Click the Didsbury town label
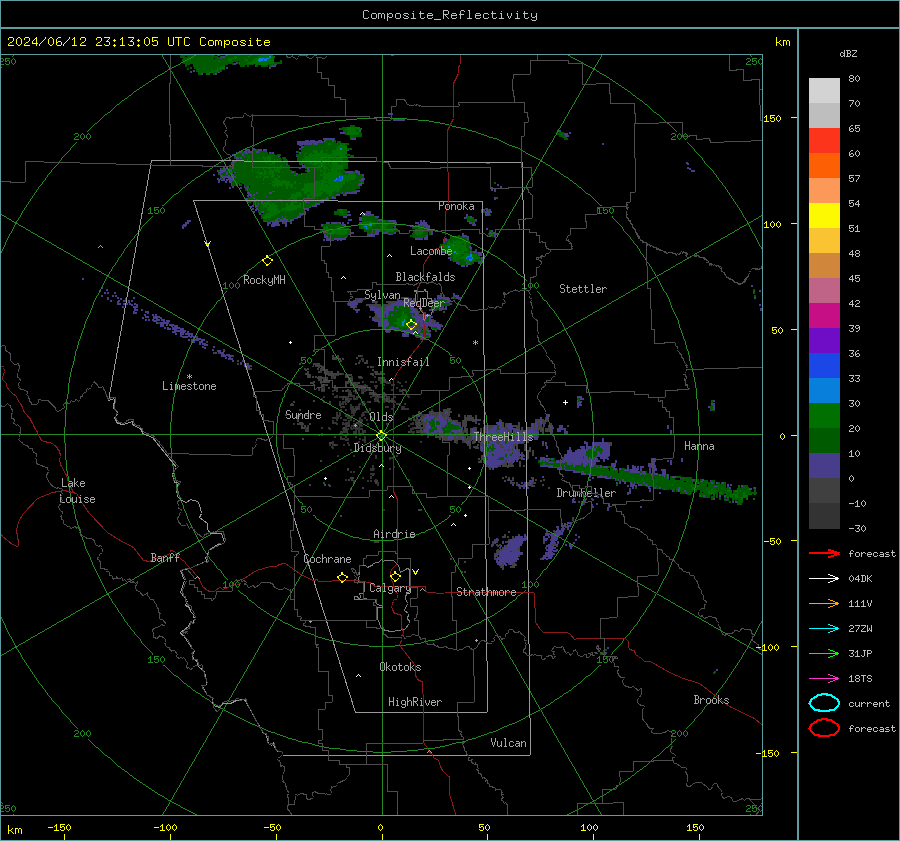This screenshot has width=900, height=841. click(377, 448)
